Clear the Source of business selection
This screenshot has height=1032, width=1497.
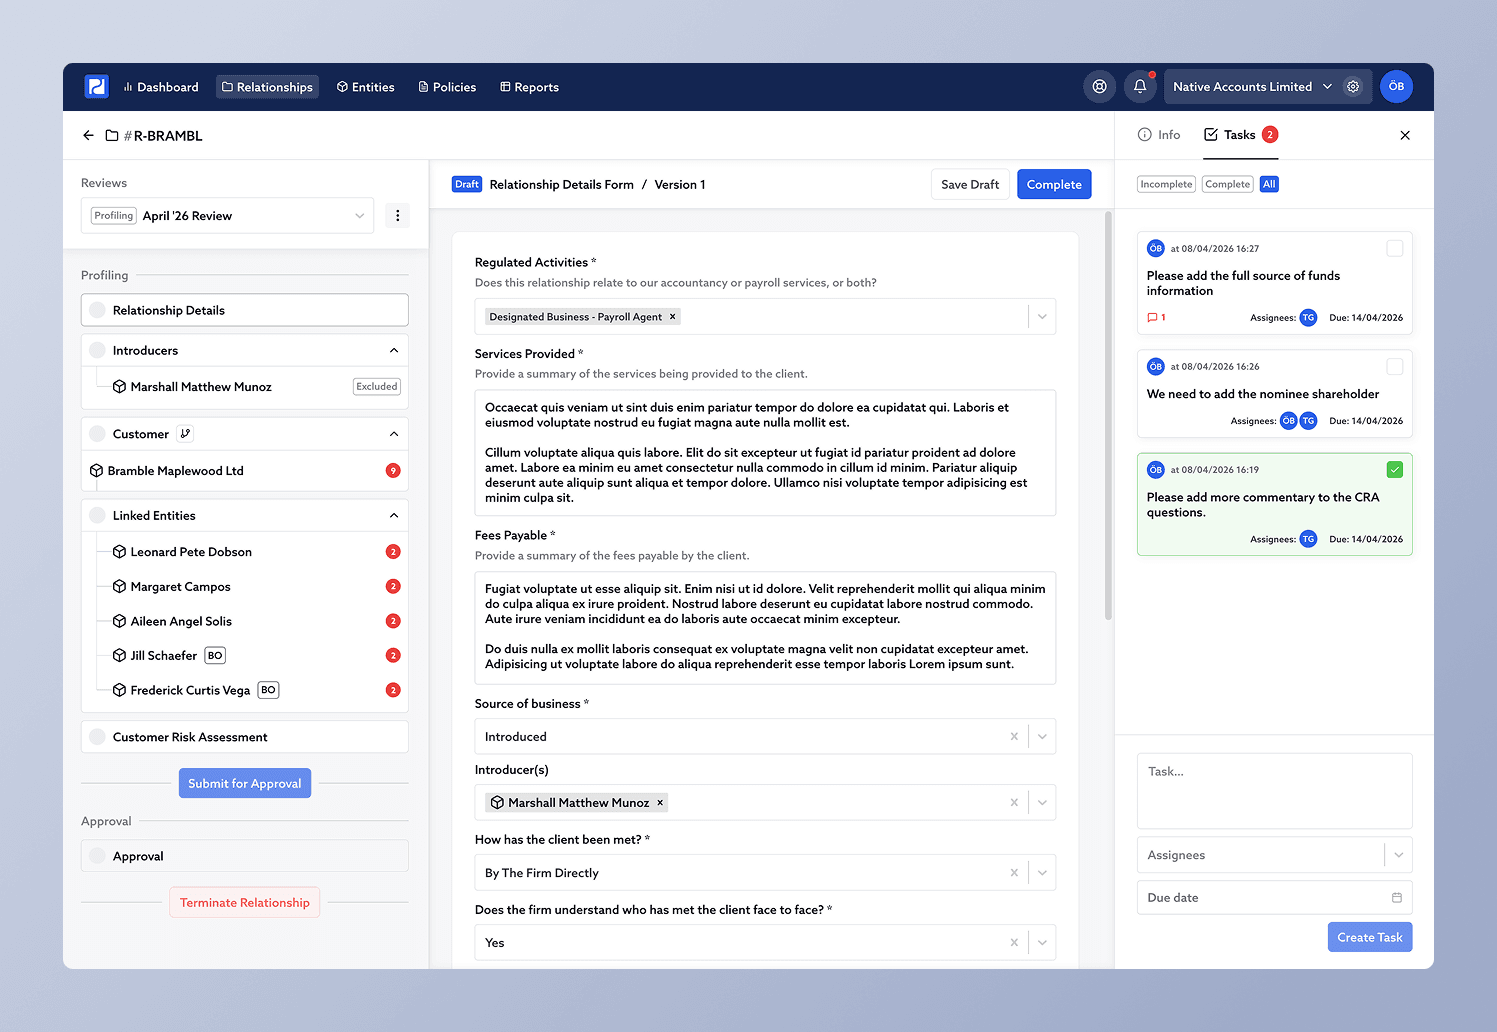click(1014, 737)
